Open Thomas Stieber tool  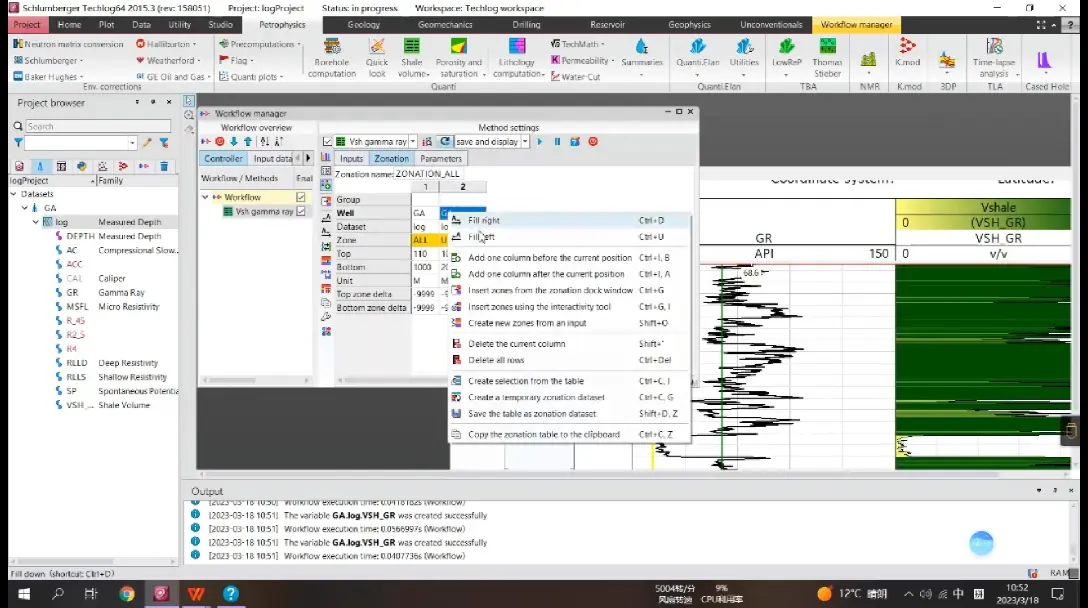827,58
